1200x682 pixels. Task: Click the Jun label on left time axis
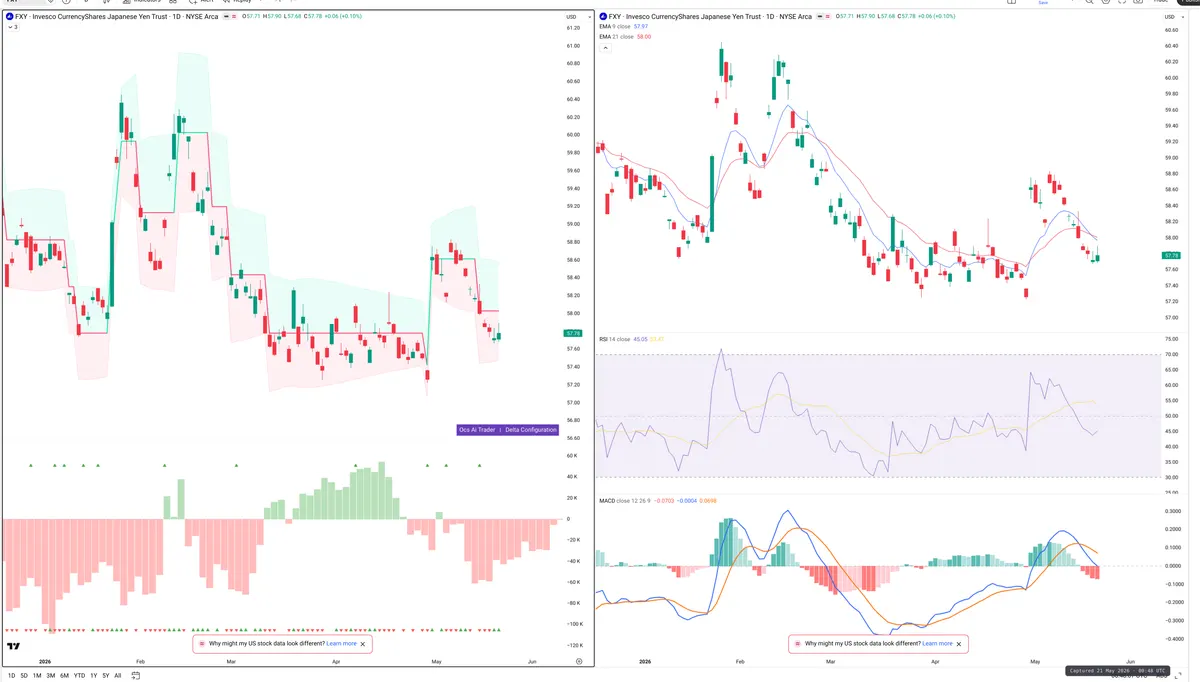click(x=532, y=662)
